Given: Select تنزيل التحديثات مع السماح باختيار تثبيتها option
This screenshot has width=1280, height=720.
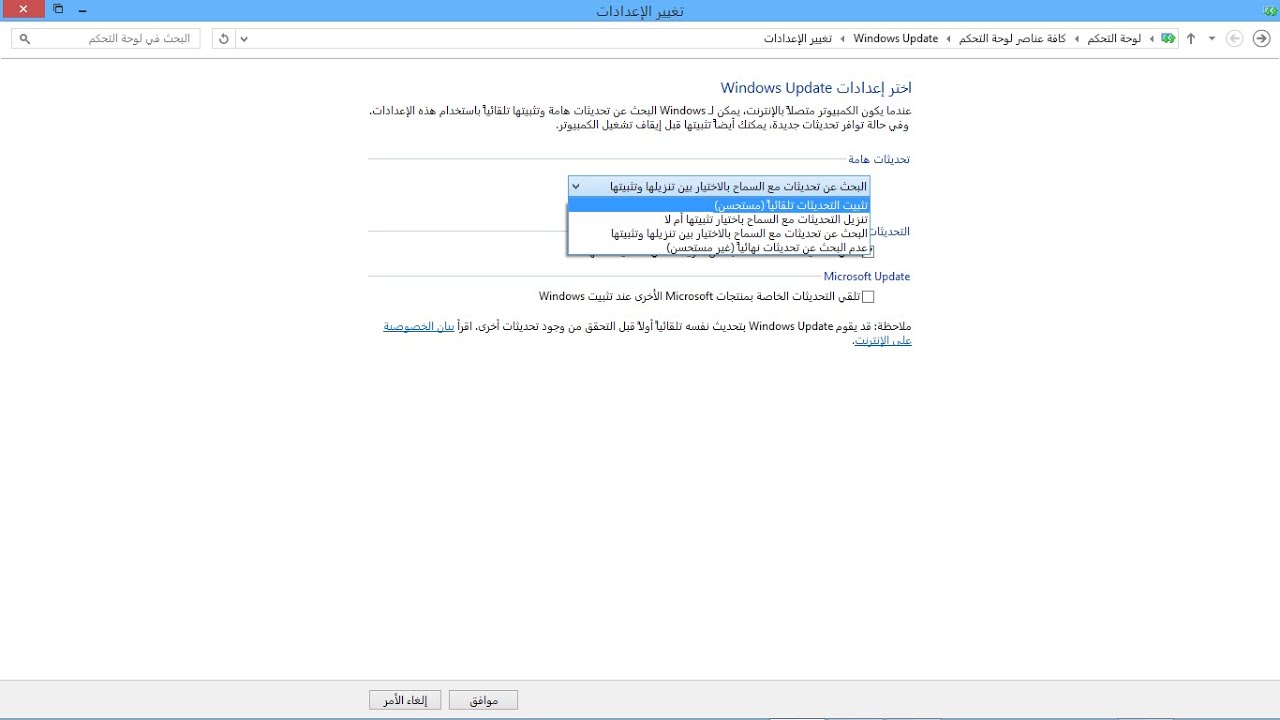Looking at the screenshot, I should pyautogui.click(x=718, y=219).
